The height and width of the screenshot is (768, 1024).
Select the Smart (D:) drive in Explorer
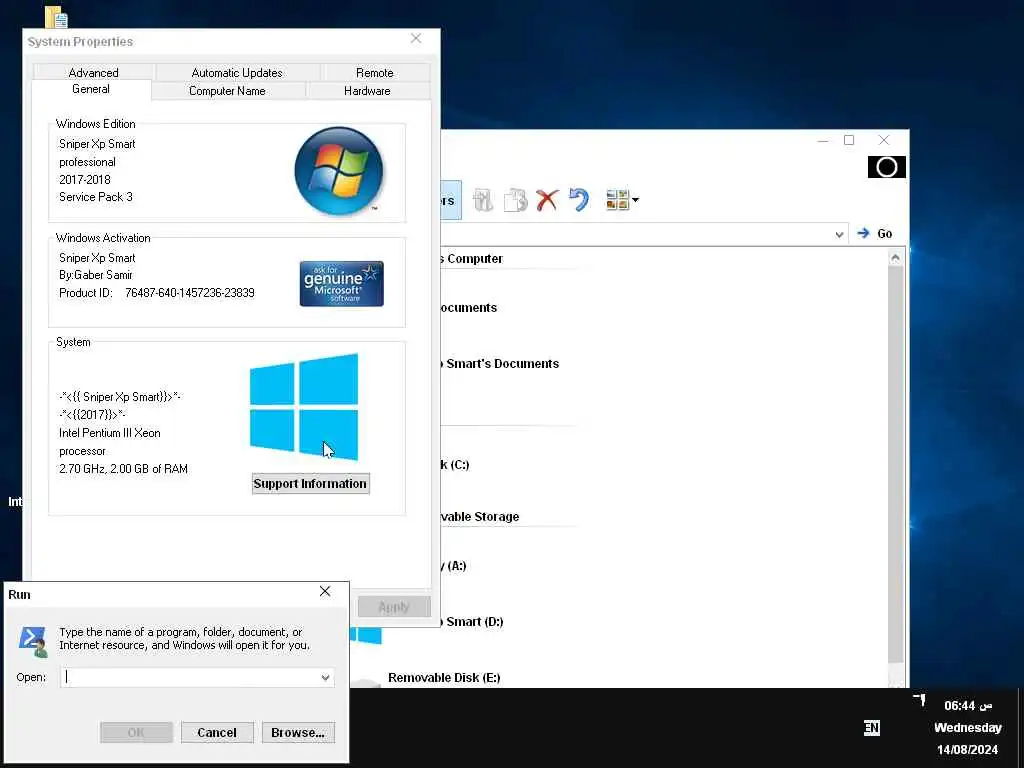point(472,622)
